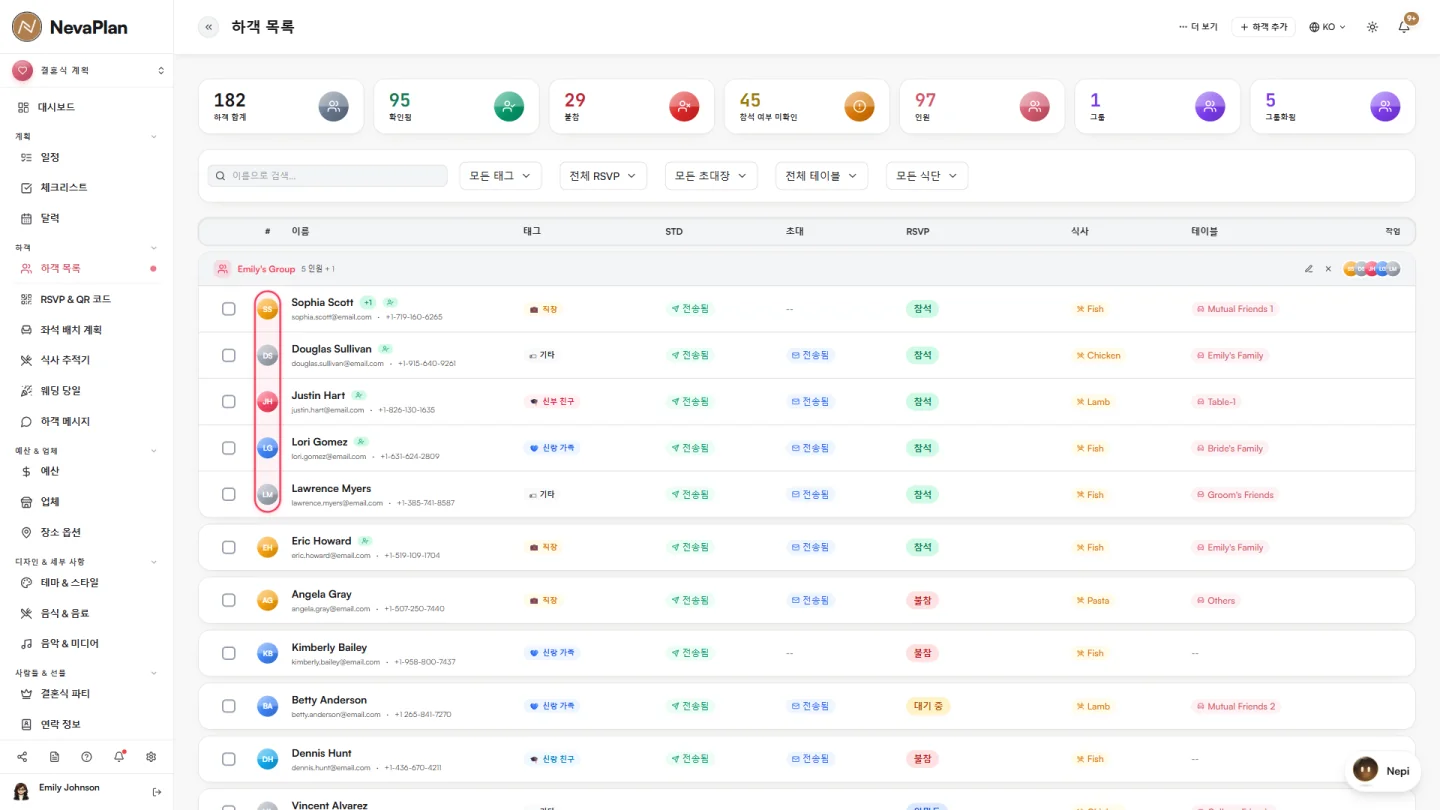Expand the 모든 초대장 dropdown
1440x810 pixels.
coord(711,176)
